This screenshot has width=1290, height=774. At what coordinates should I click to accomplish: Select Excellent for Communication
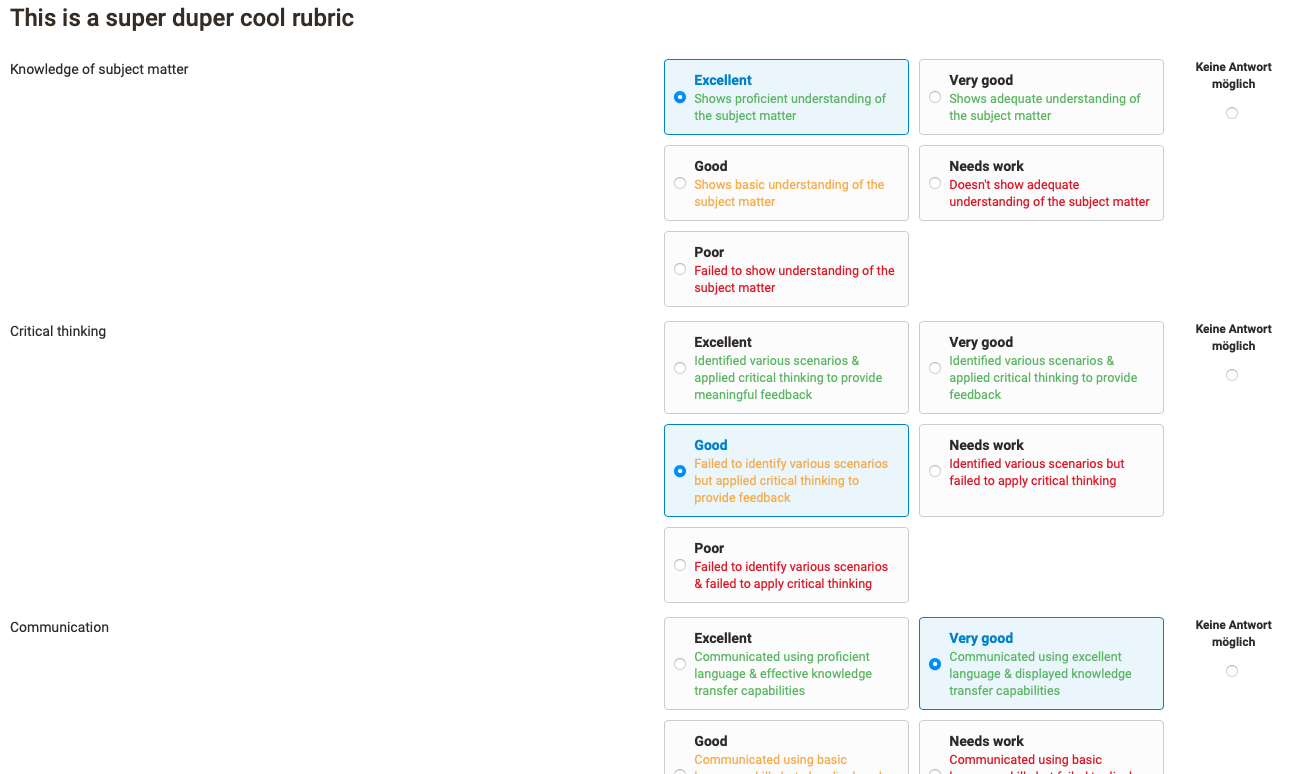[x=680, y=664]
